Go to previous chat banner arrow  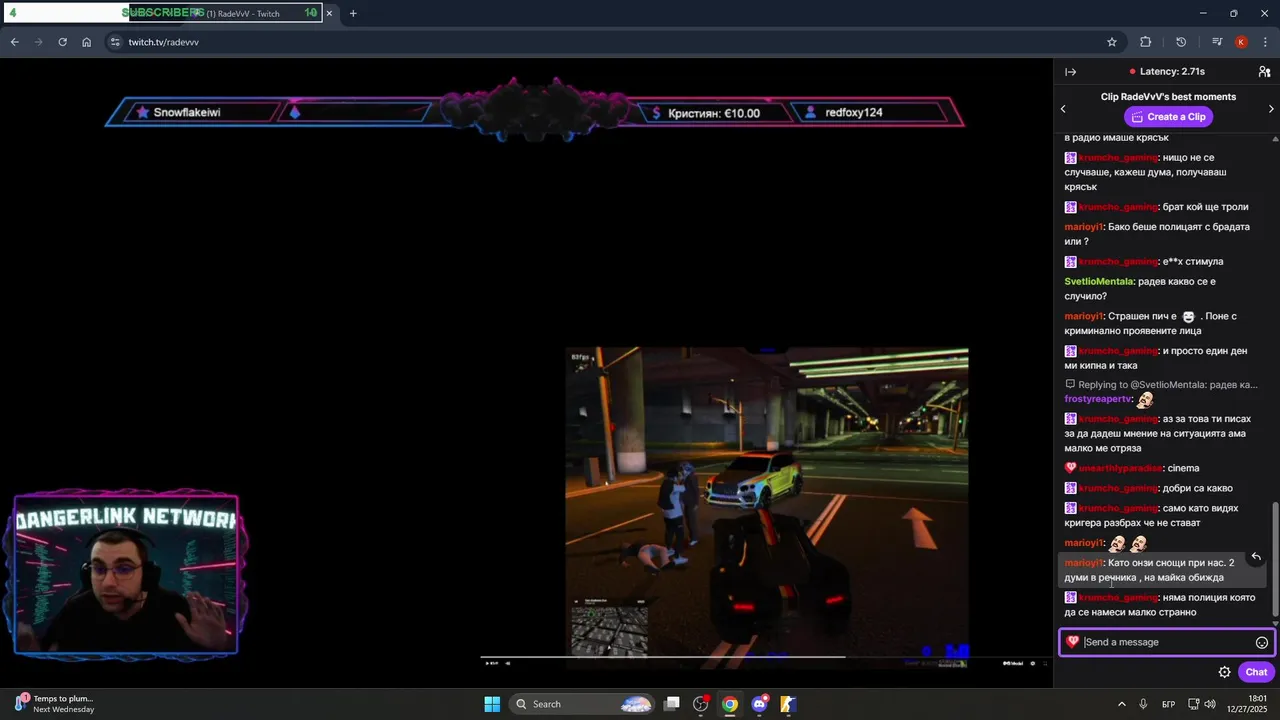1063,108
